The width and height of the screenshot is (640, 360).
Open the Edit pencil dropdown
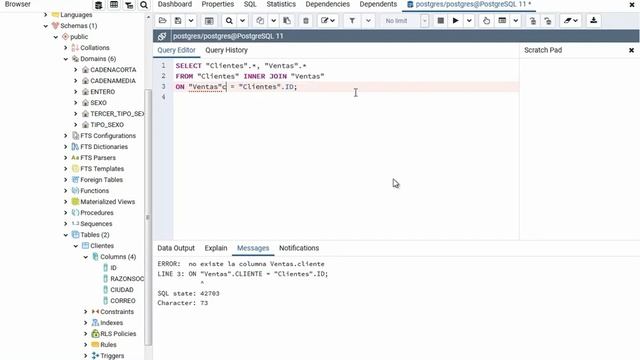click(x=328, y=20)
